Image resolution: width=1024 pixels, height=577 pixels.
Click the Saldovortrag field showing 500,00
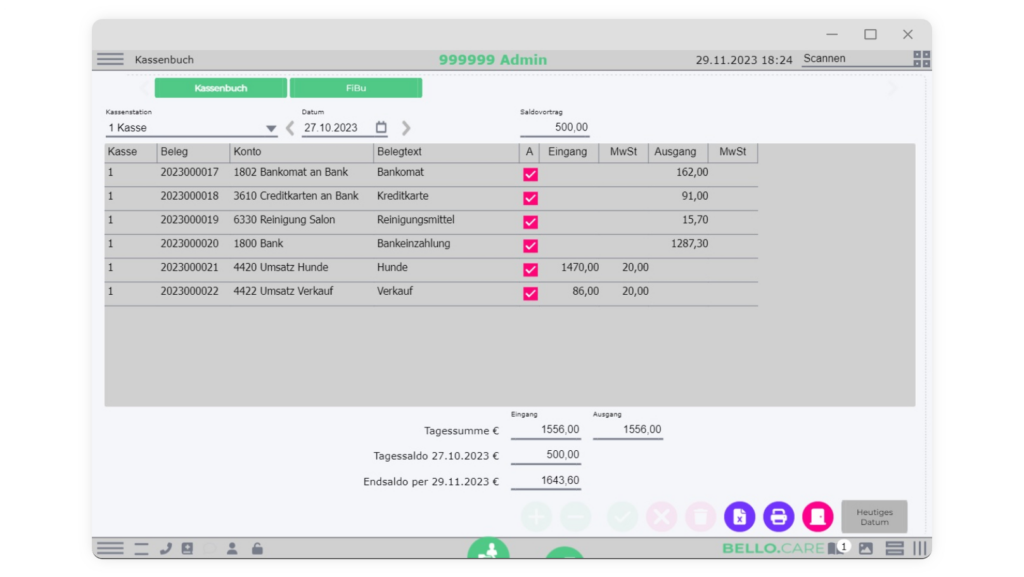point(554,127)
